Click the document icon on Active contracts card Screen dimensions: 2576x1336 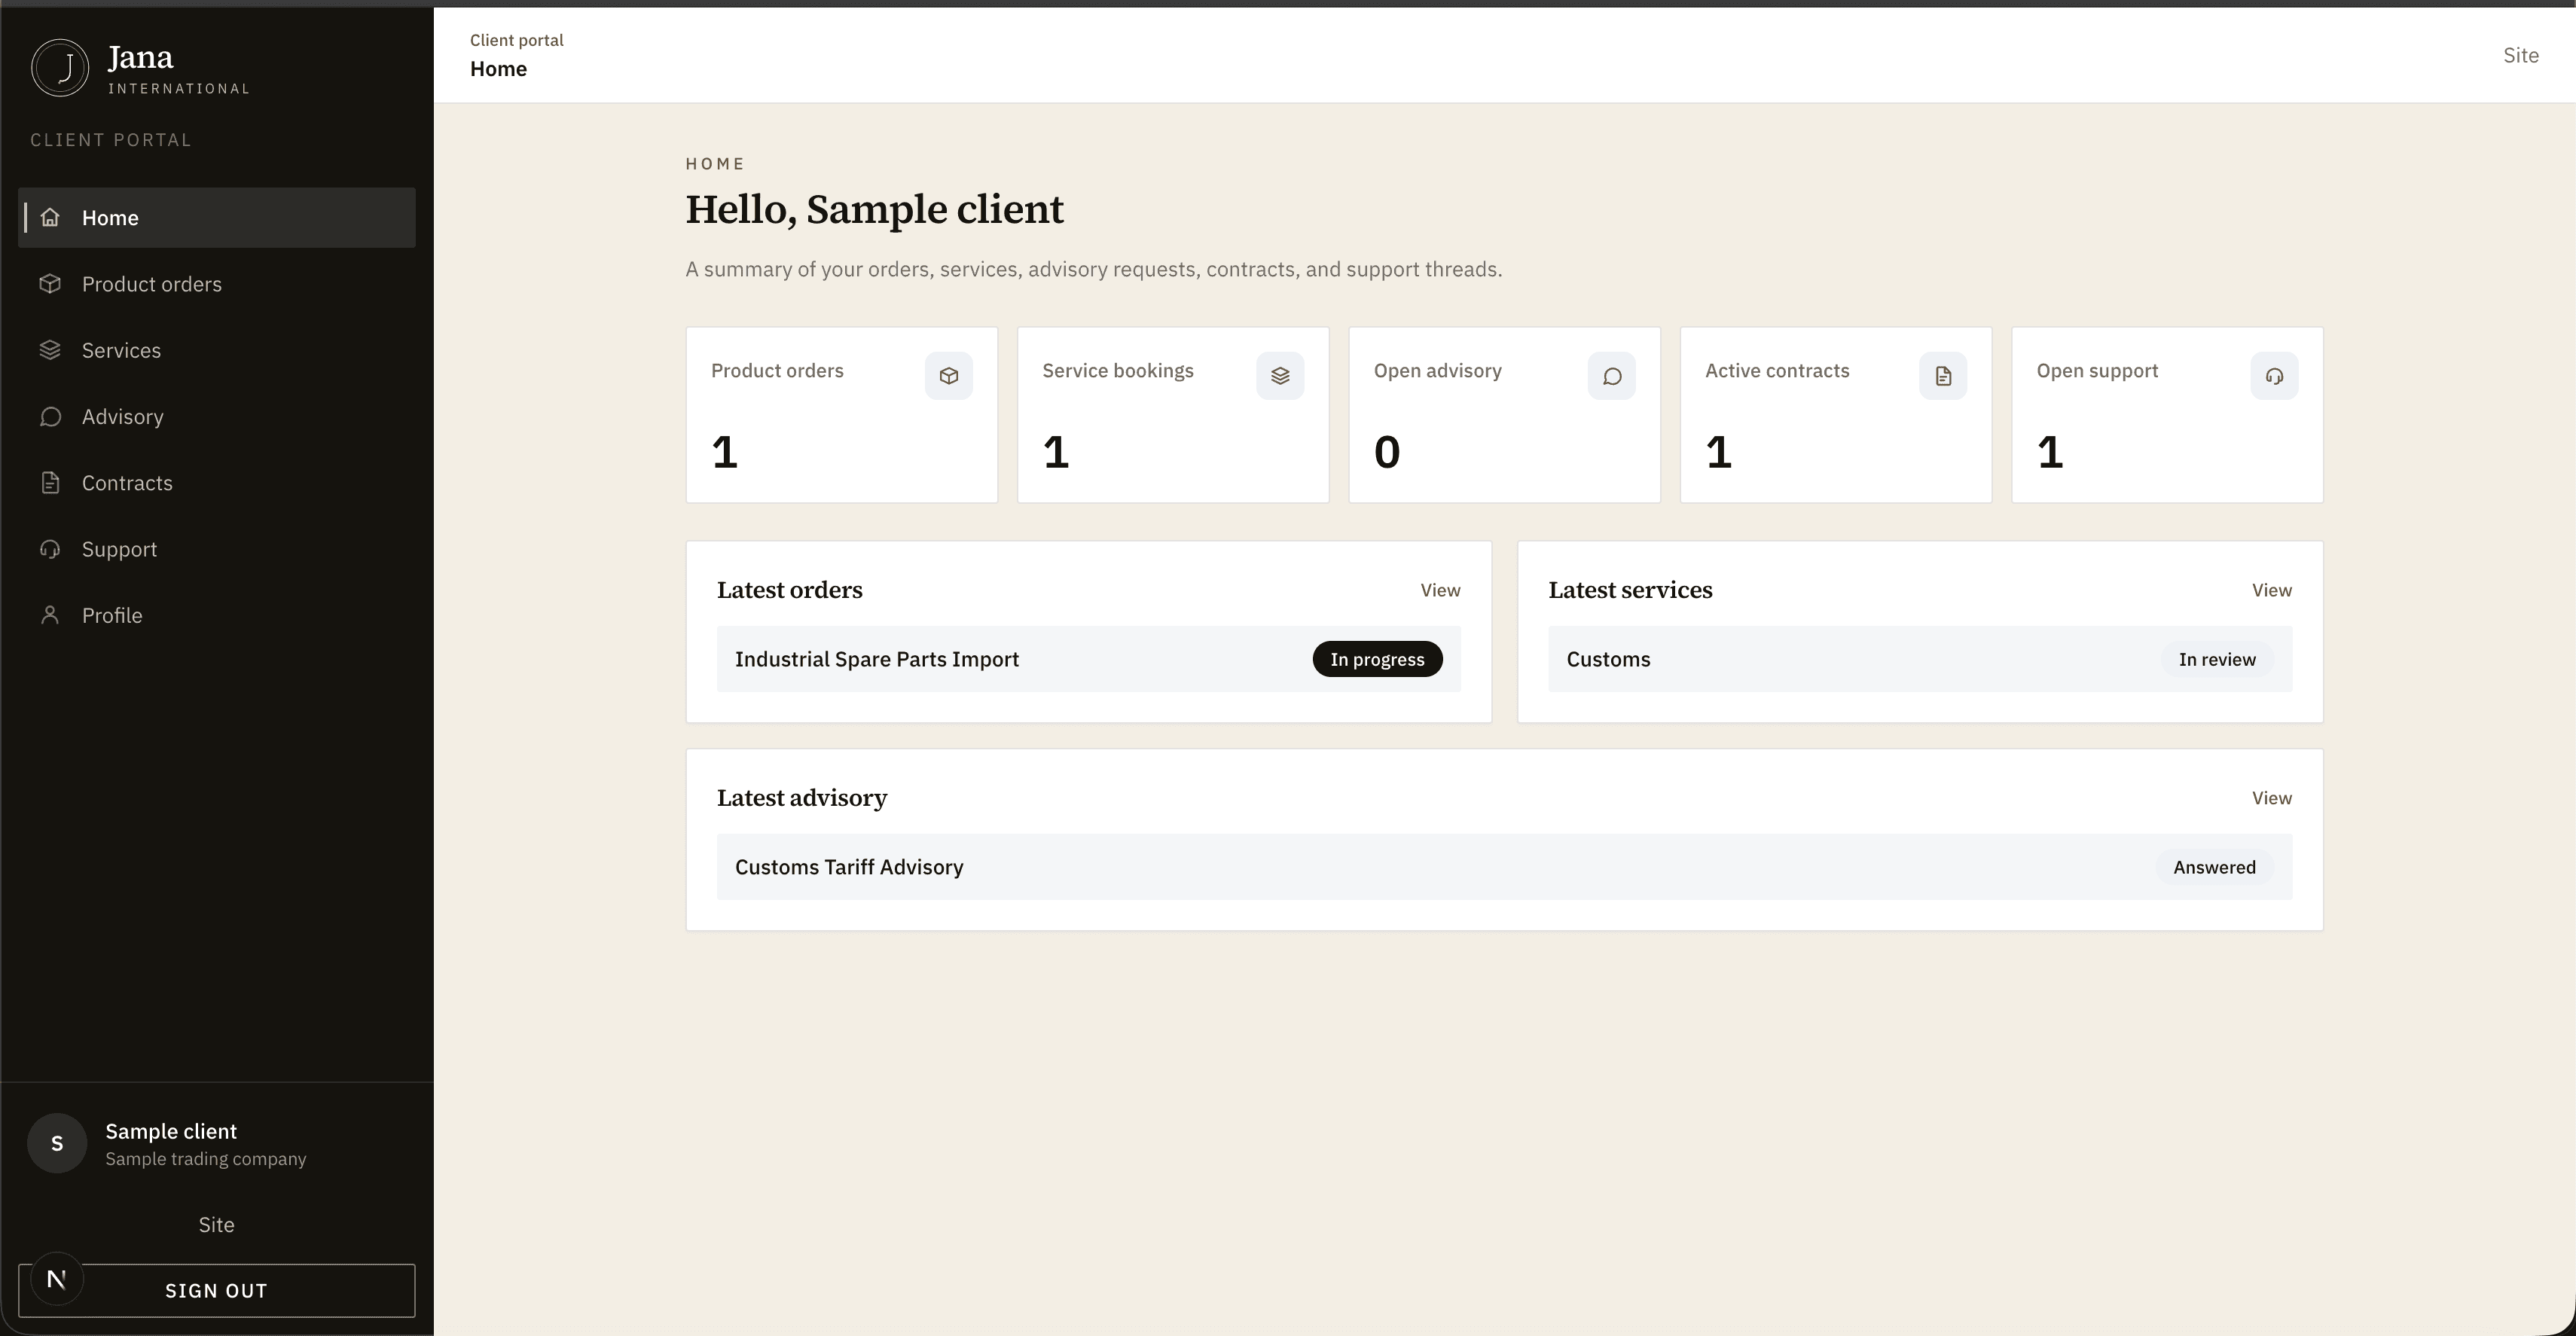click(x=1943, y=376)
